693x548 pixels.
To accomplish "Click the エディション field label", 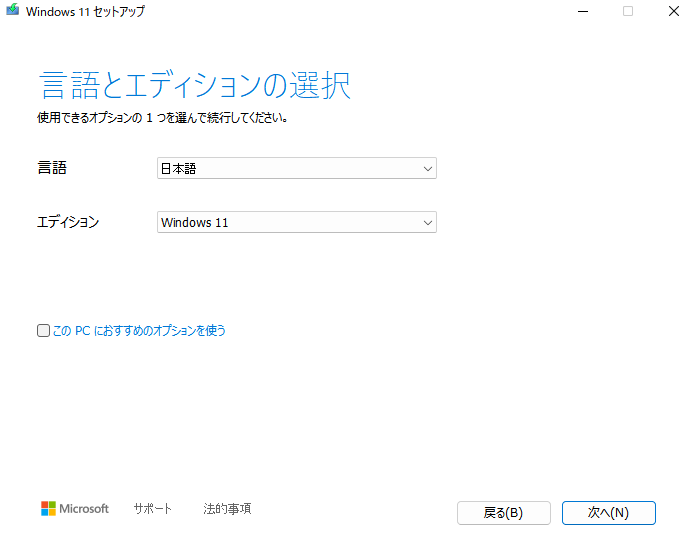I will tap(68, 222).
